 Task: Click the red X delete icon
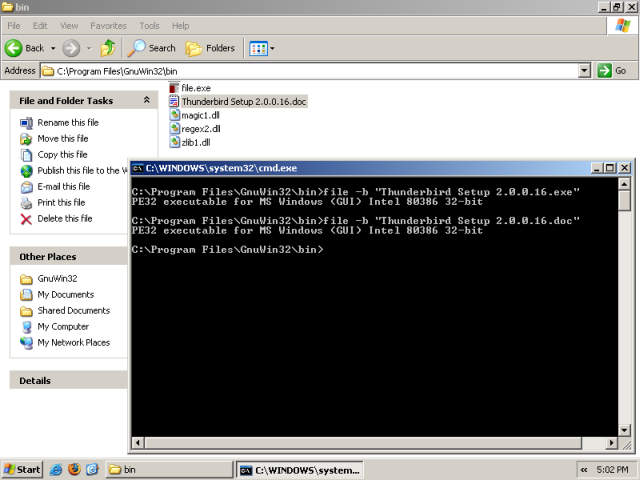point(26,219)
